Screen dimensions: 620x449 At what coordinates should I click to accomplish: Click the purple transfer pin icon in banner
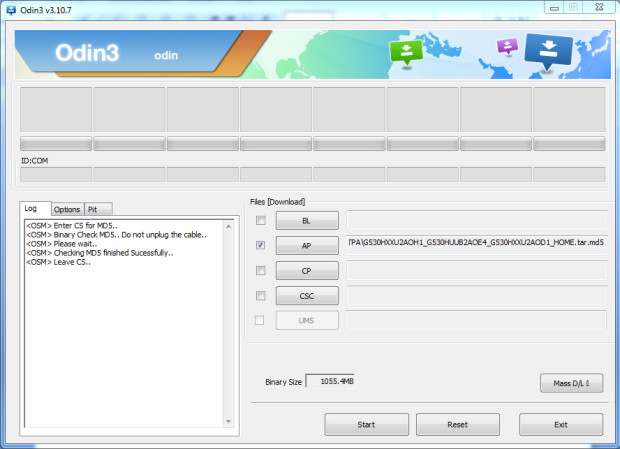507,47
